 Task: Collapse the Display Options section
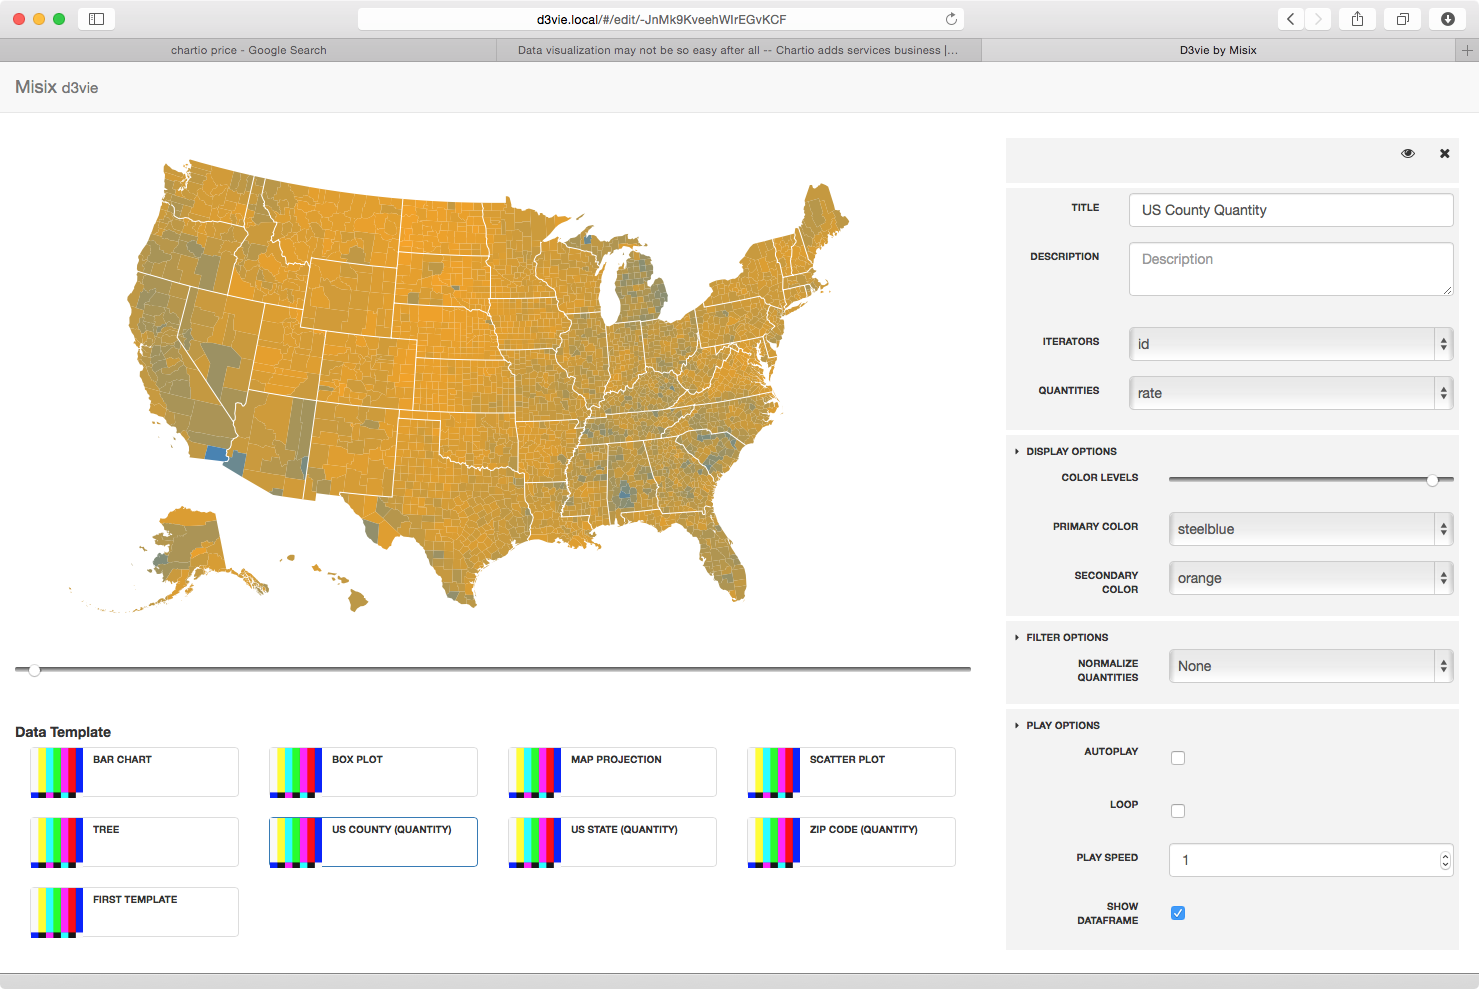pyautogui.click(x=1070, y=451)
